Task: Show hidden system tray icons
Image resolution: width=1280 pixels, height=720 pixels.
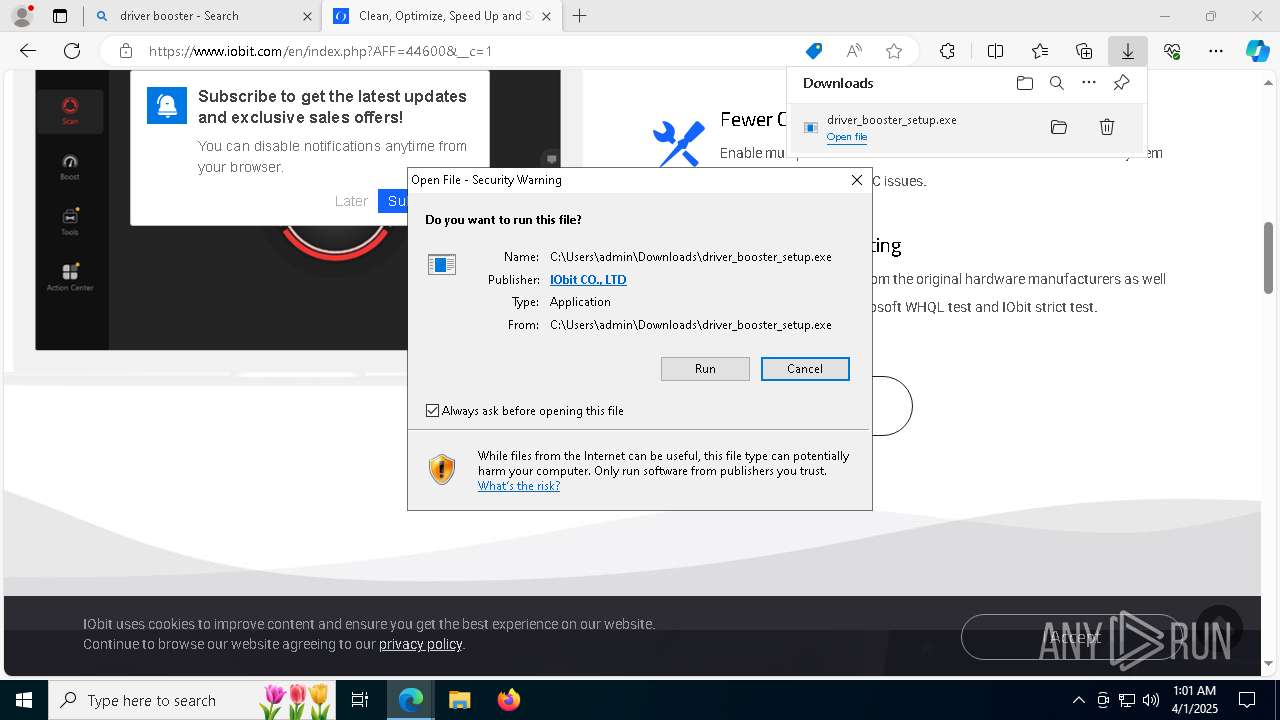Action: pyautogui.click(x=1078, y=700)
